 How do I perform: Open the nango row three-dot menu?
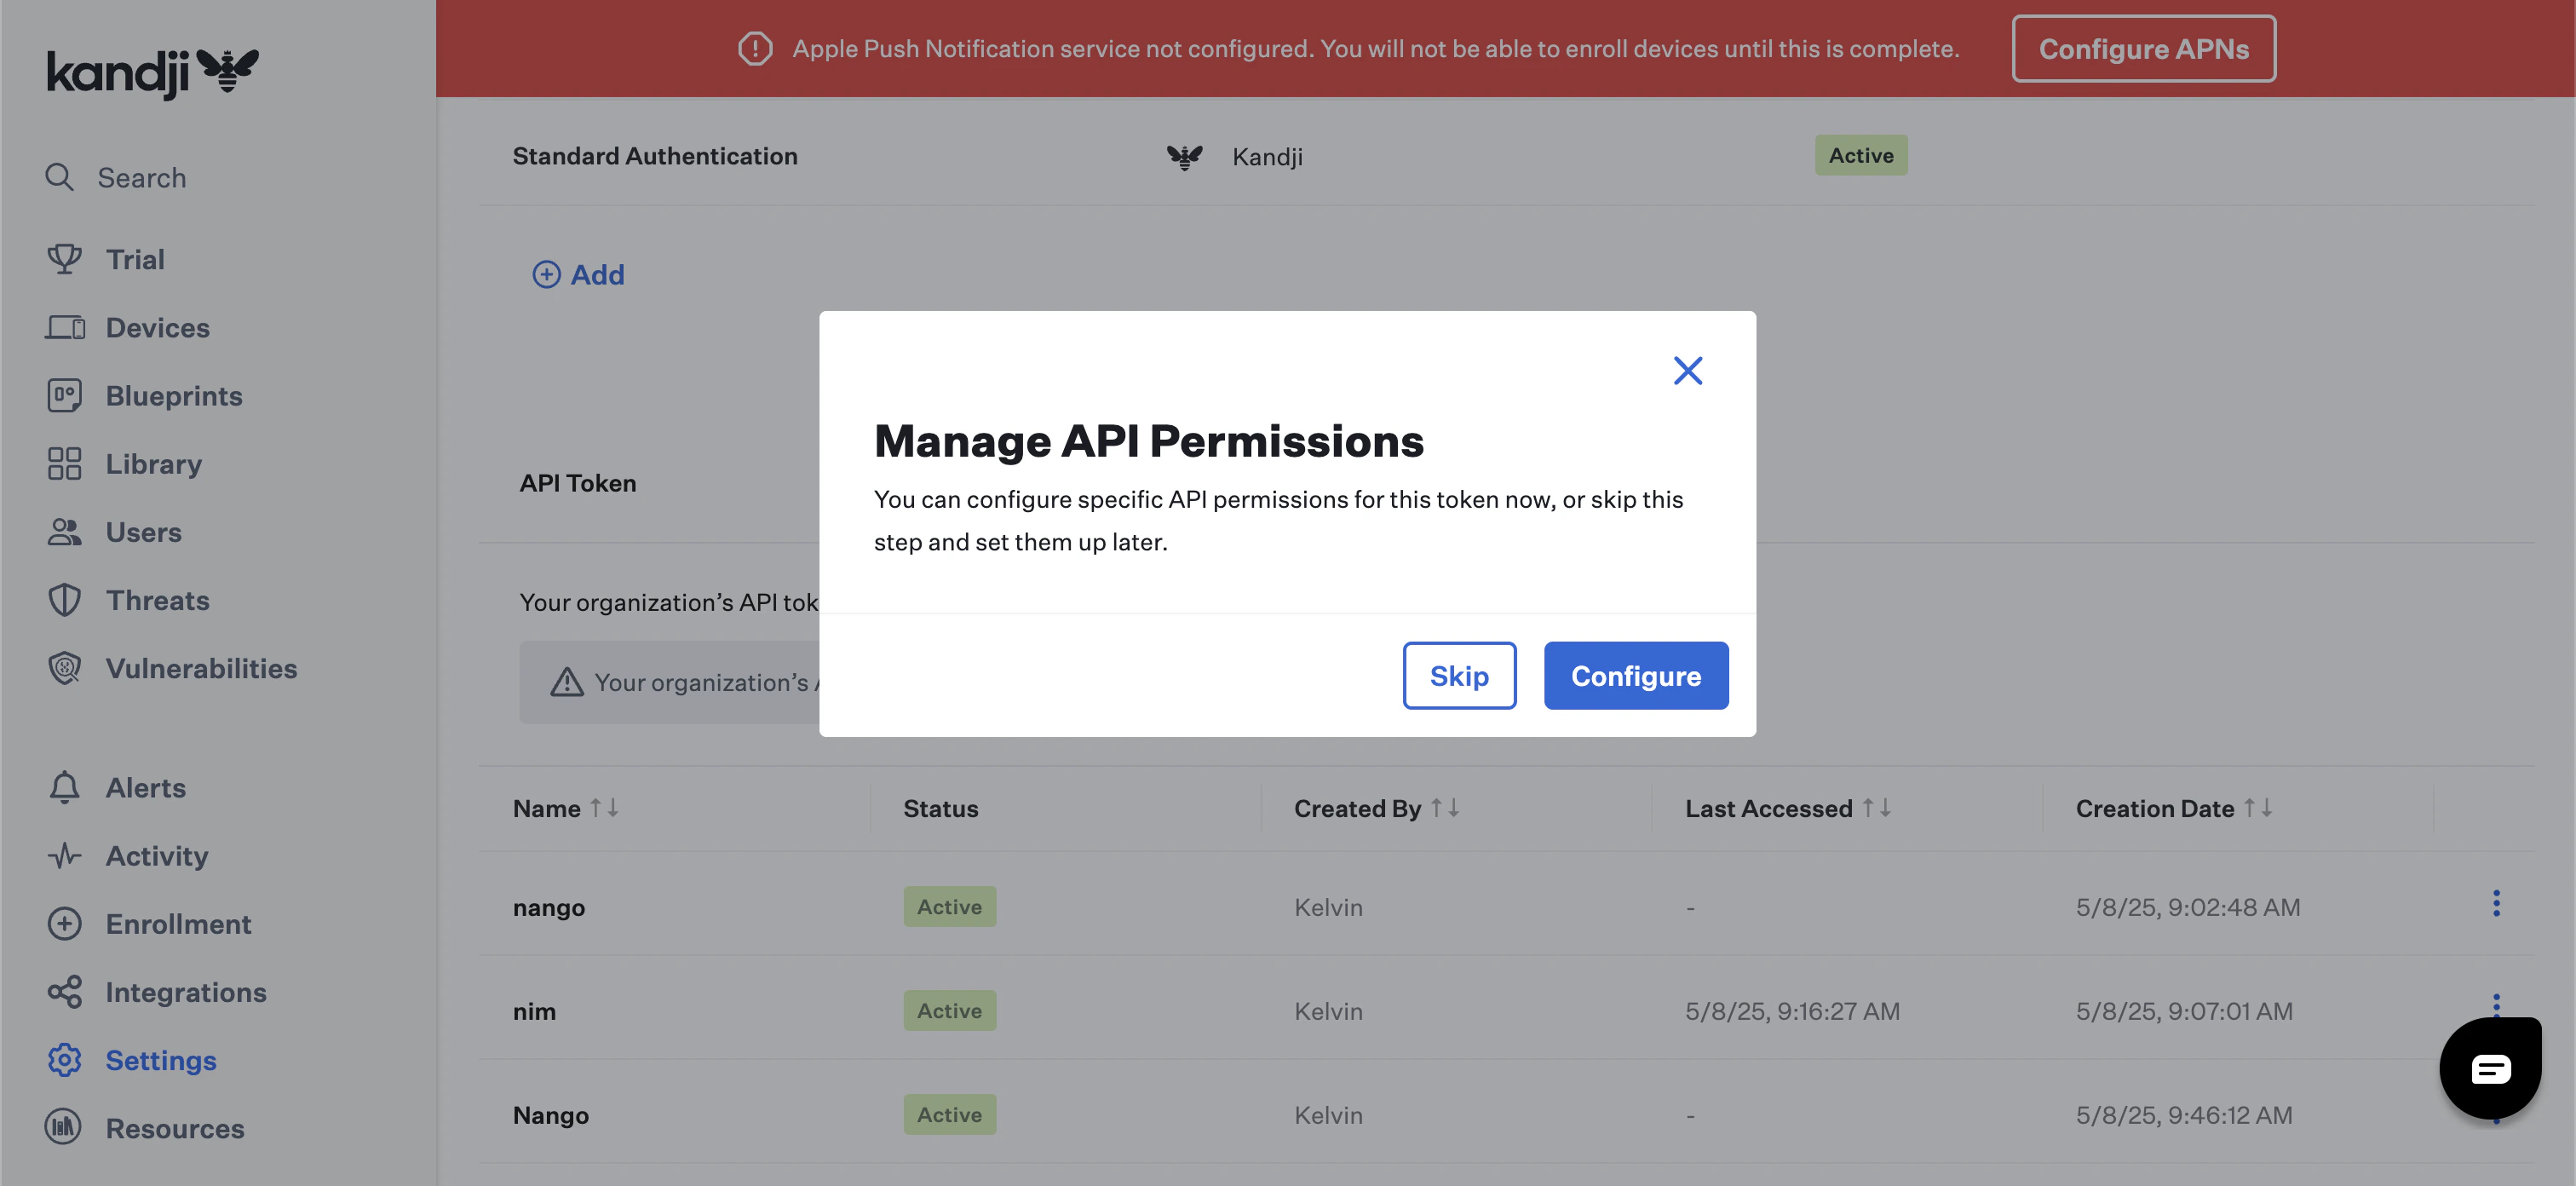point(2495,904)
